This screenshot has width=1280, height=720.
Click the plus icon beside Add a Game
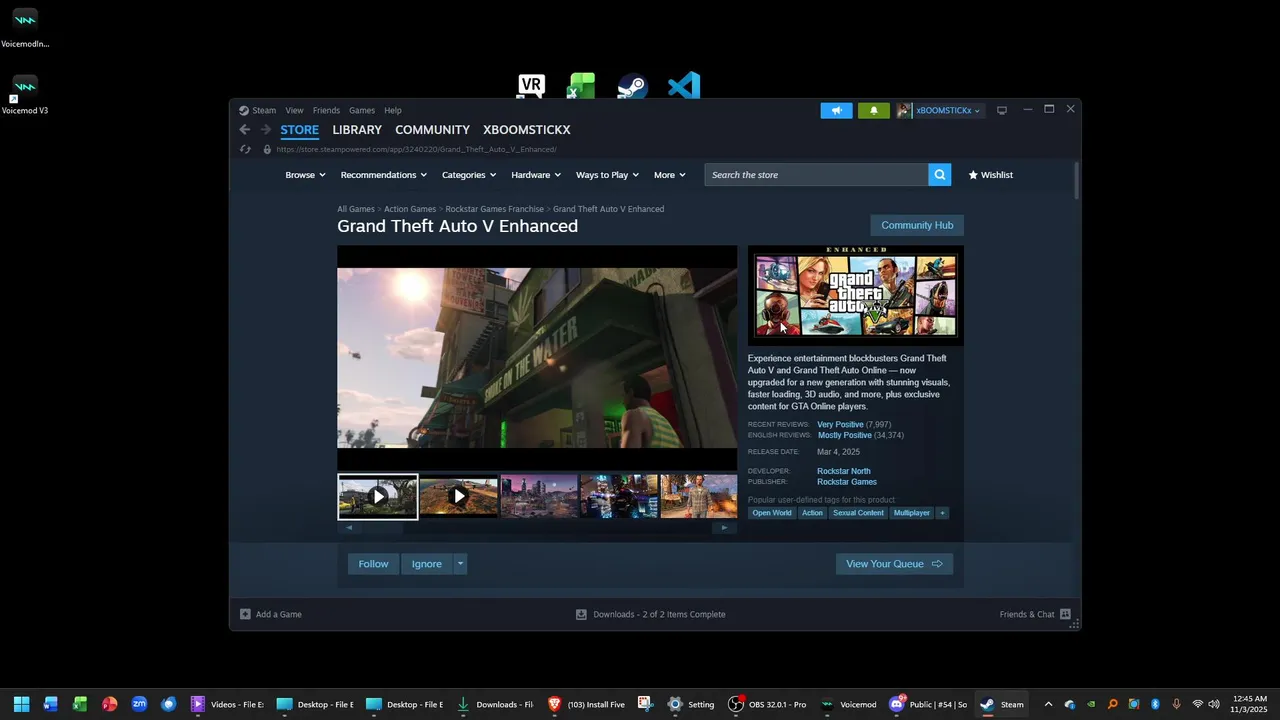click(245, 614)
